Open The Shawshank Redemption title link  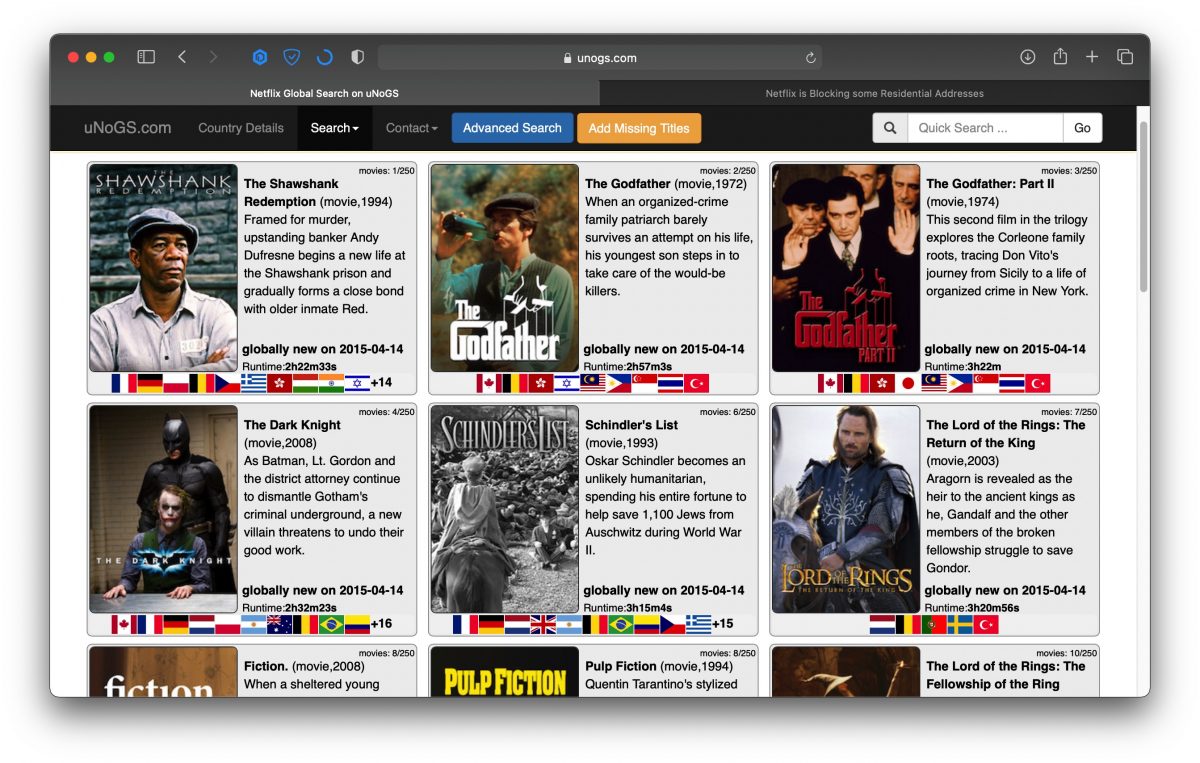(291, 193)
